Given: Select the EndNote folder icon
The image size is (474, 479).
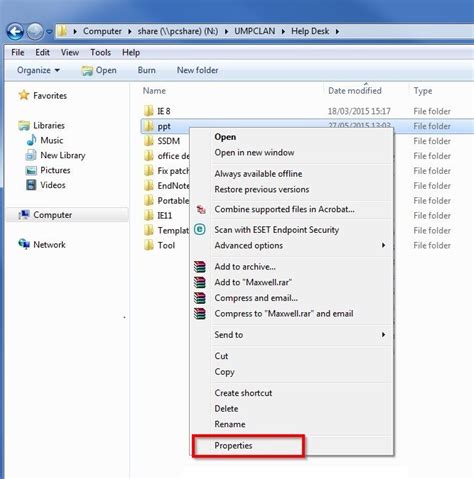Looking at the screenshot, I should click(x=149, y=186).
